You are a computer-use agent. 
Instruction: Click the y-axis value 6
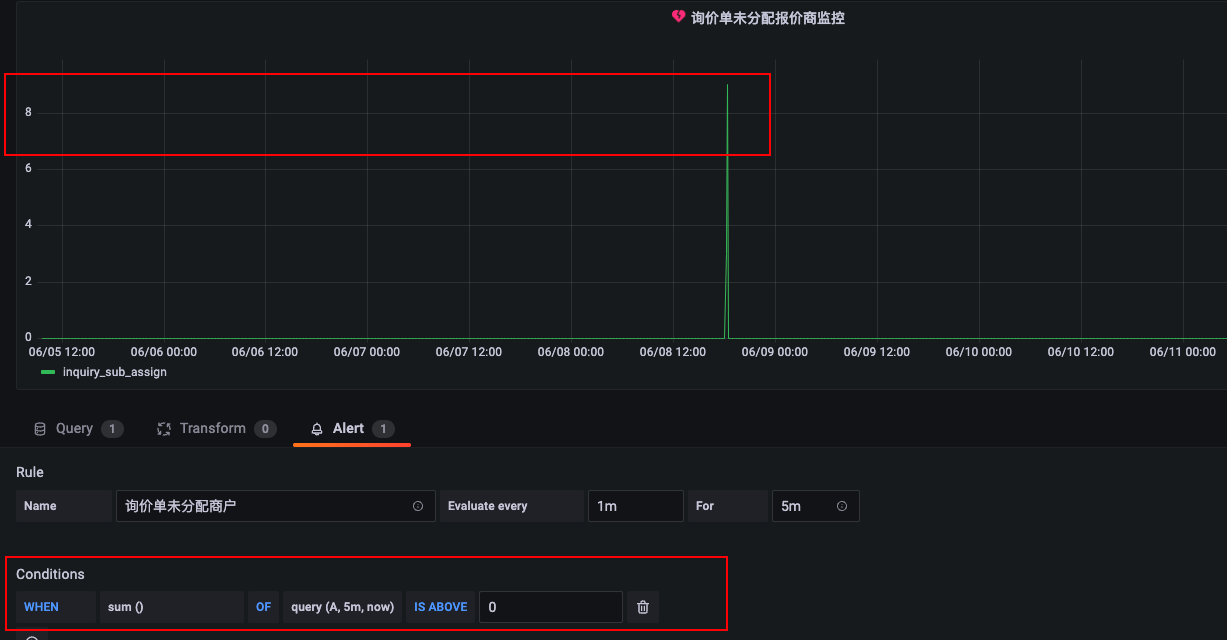28,168
